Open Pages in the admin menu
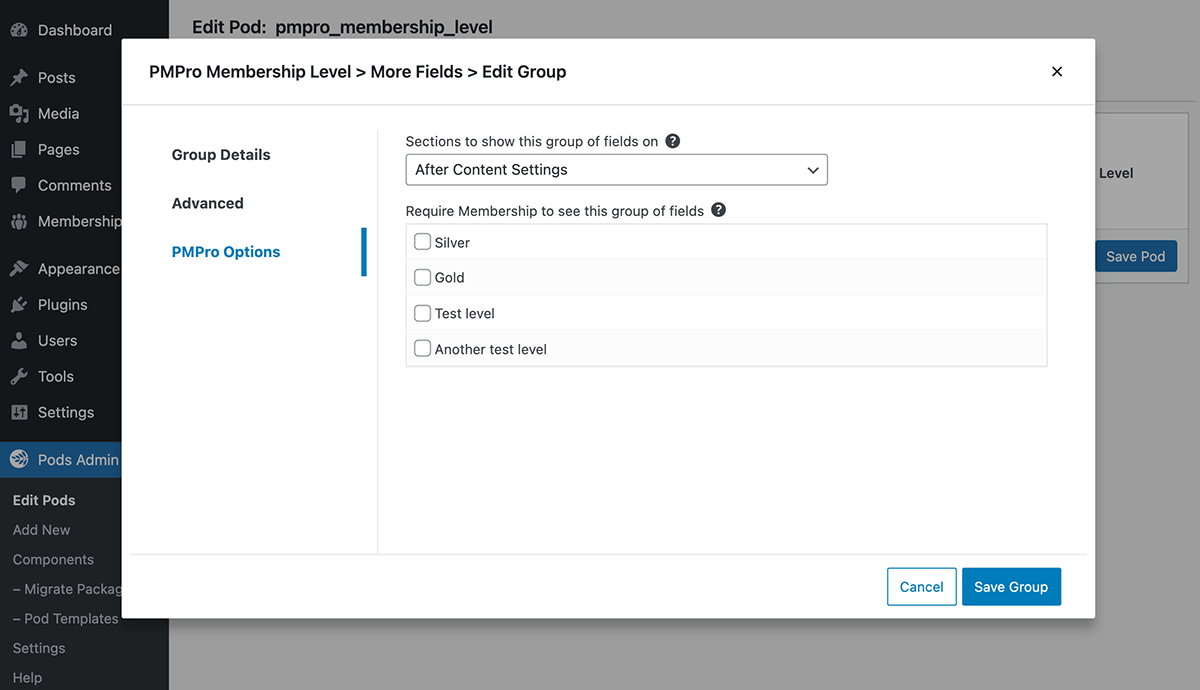Screen dimensions: 1200x690 [x=58, y=149]
